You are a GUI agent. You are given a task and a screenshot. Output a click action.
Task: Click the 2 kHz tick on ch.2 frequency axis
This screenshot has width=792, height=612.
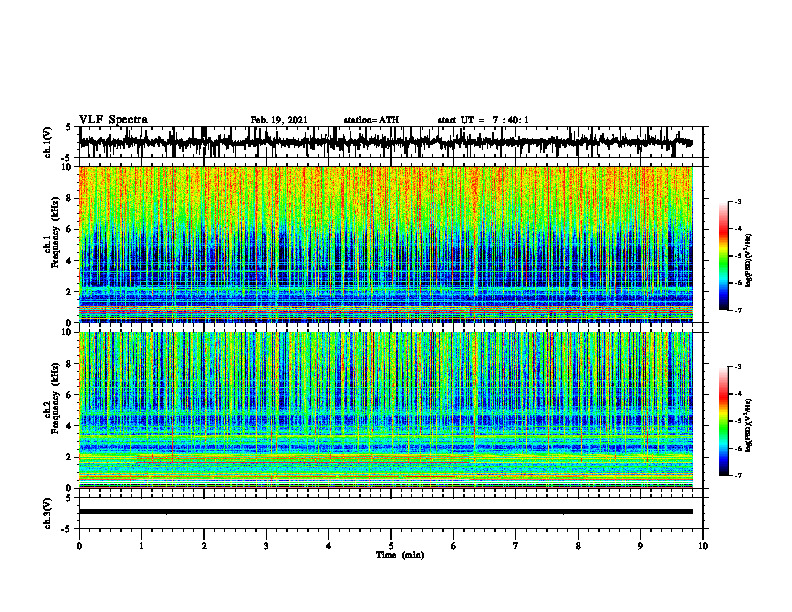click(71, 457)
